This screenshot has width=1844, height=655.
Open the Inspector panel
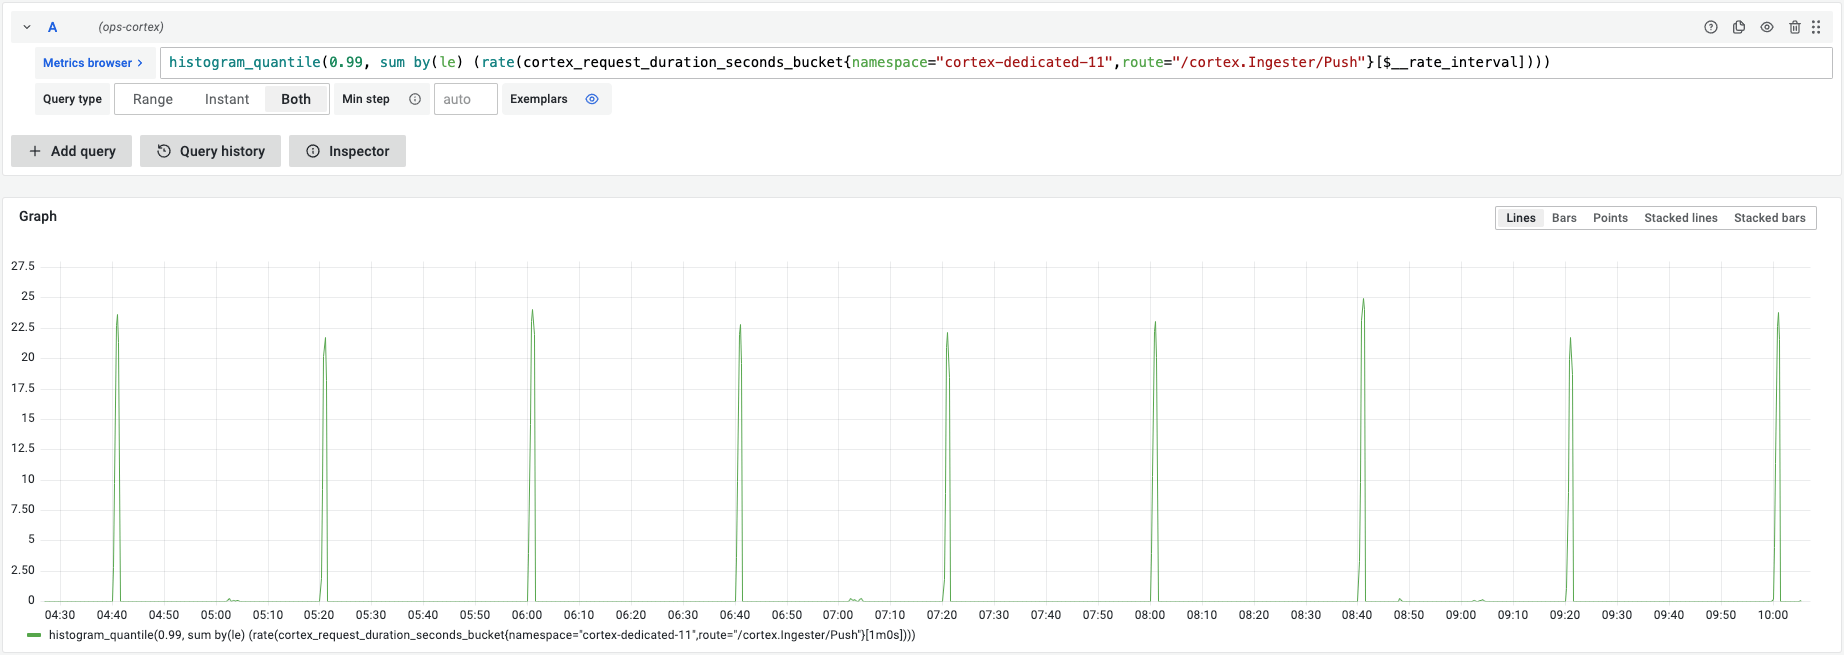click(347, 151)
